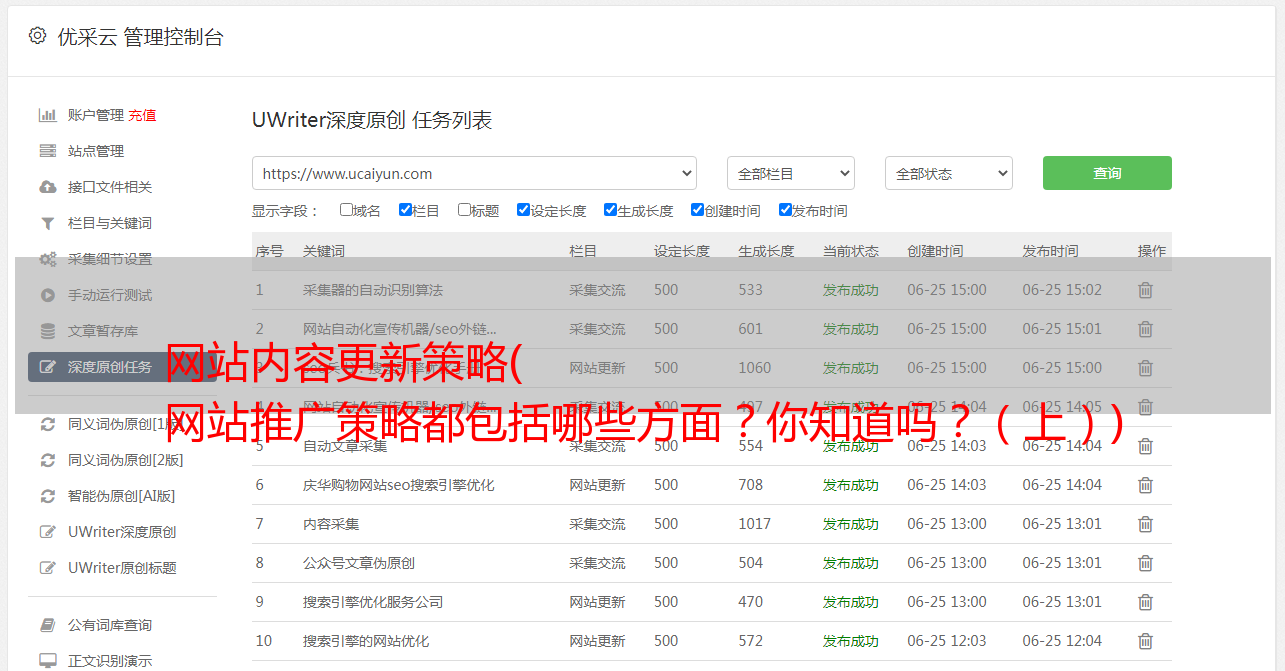Image resolution: width=1285 pixels, height=671 pixels.
Task: Click generated length value 1017
Action: click(755, 524)
